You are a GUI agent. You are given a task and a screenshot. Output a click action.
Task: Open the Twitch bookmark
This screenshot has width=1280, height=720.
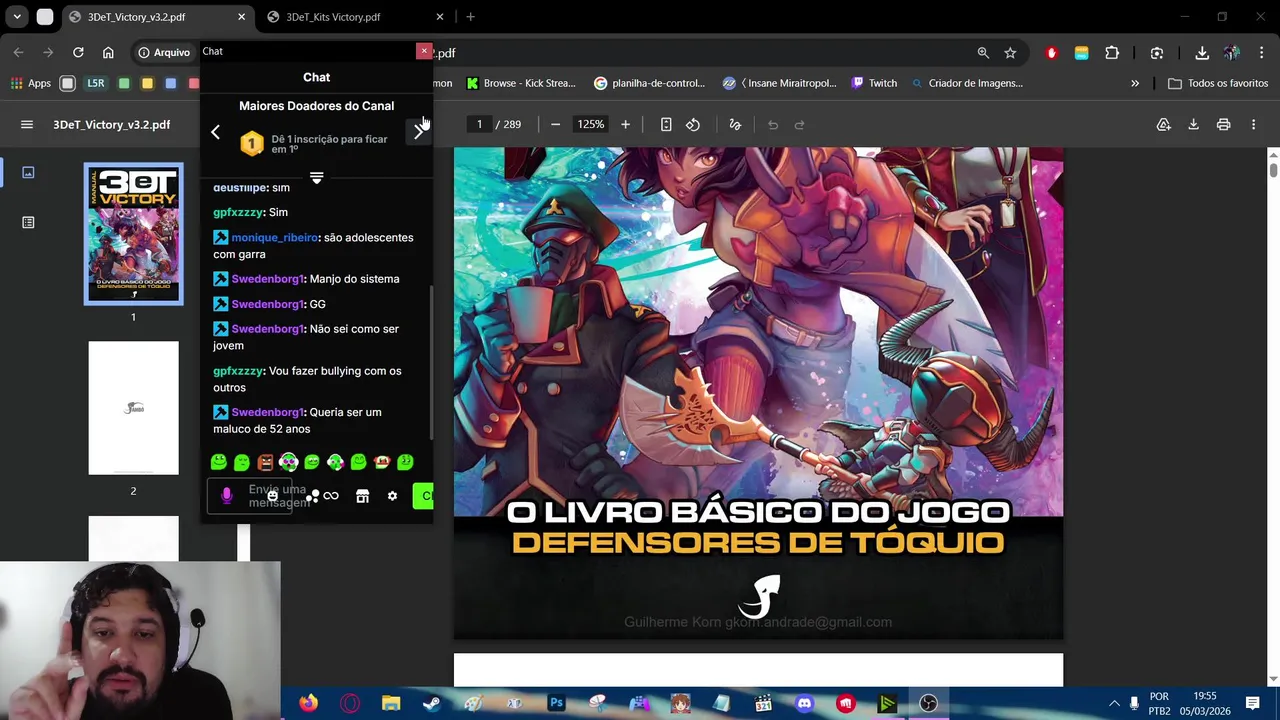[873, 83]
